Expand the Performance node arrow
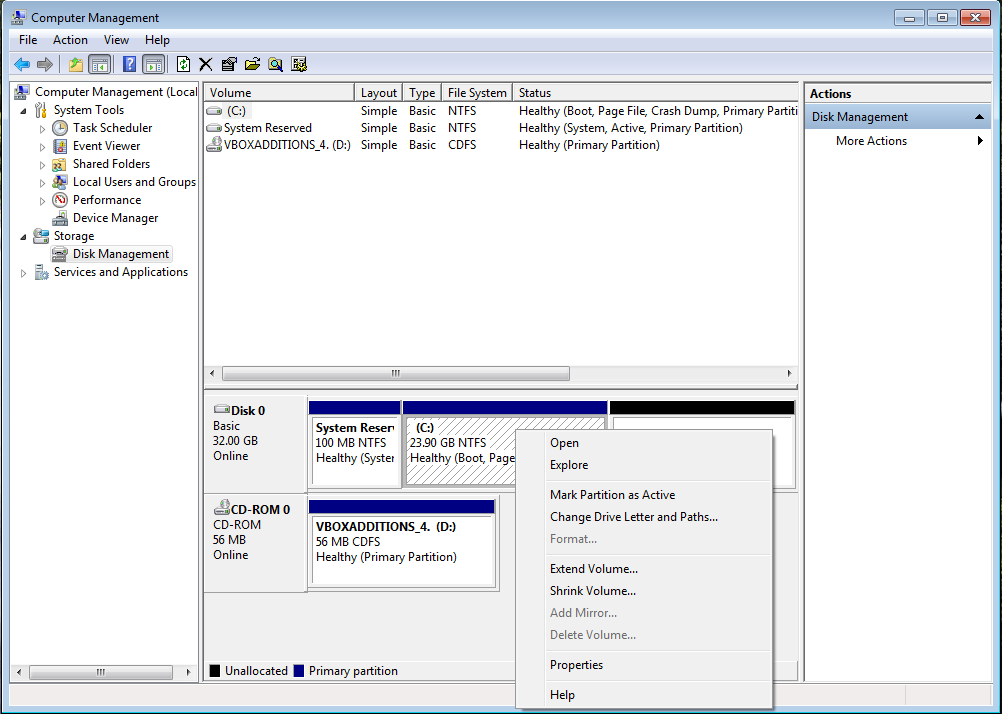The width and height of the screenshot is (1002, 714). pyautogui.click(x=43, y=201)
